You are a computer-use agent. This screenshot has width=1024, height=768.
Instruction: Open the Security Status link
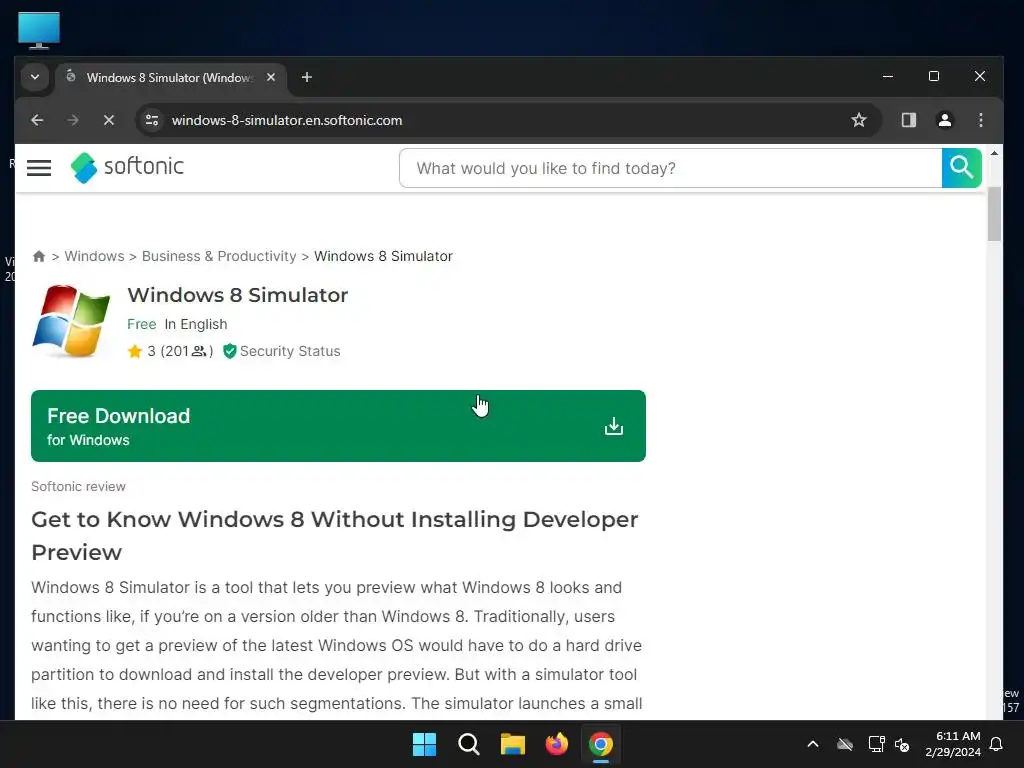click(x=290, y=351)
